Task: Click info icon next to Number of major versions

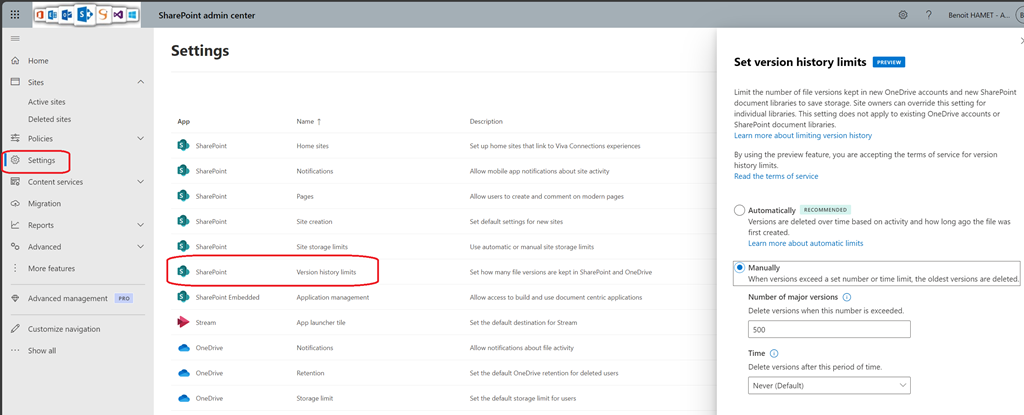Action: 847,297
